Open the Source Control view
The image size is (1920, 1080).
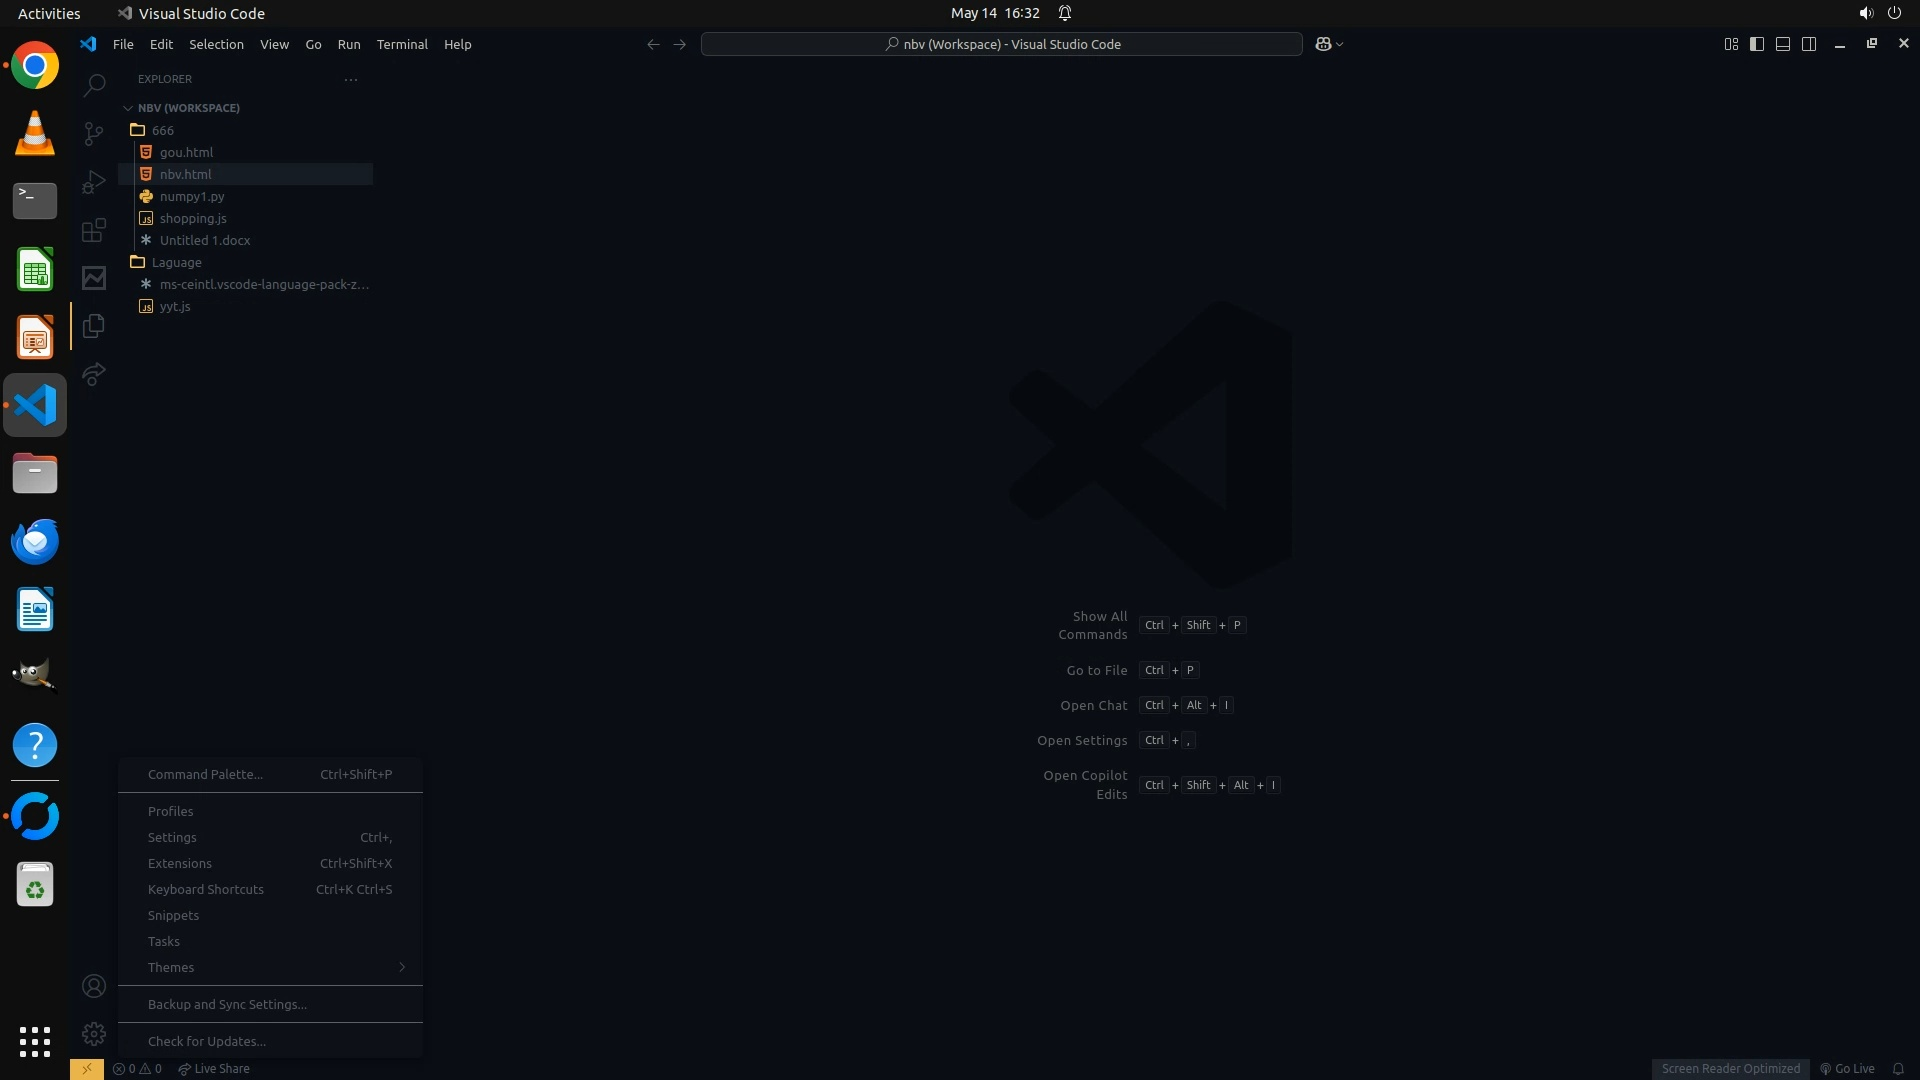(94, 133)
